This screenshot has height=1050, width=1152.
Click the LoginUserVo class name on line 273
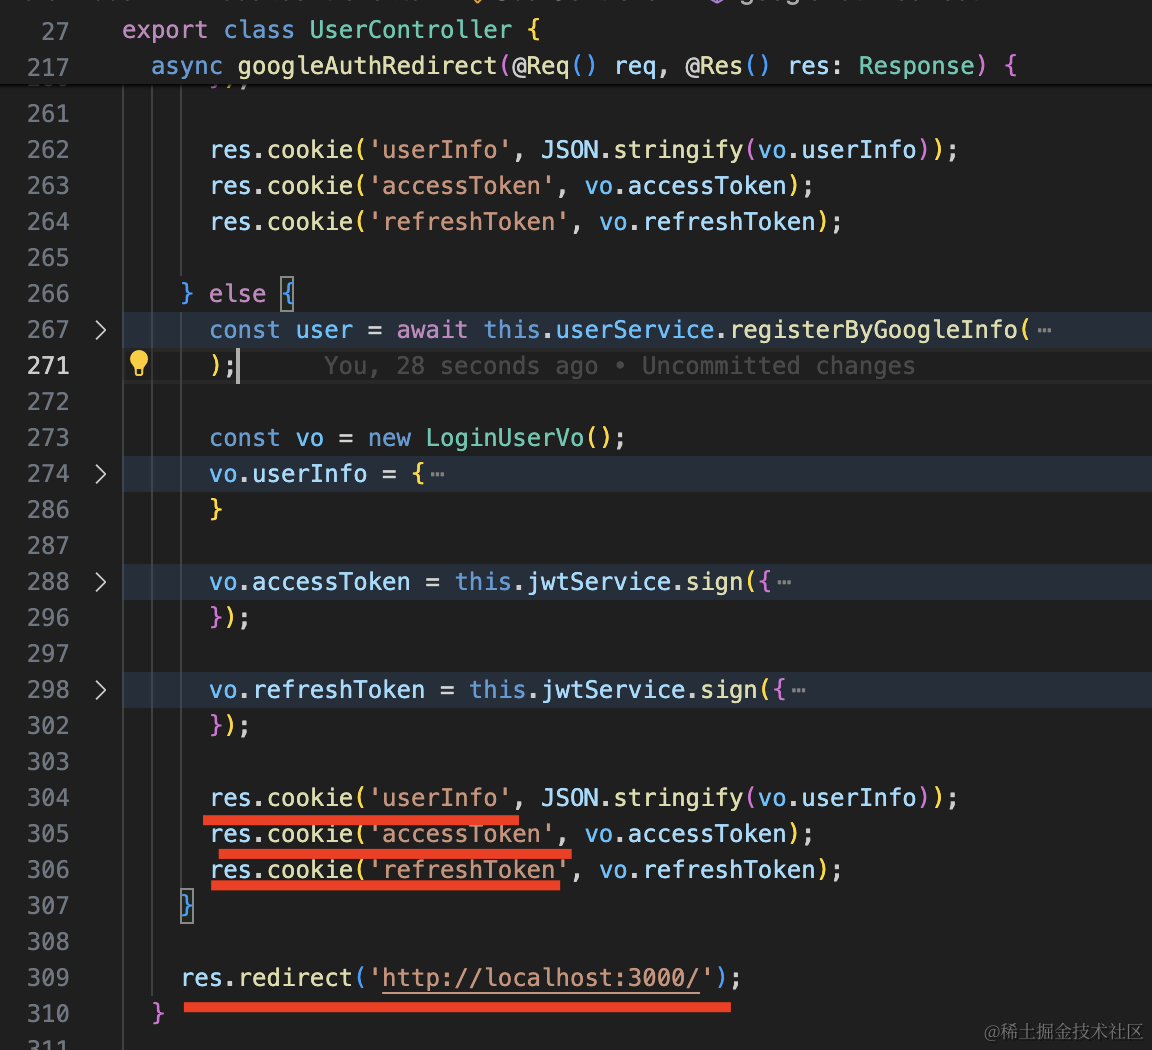(504, 438)
